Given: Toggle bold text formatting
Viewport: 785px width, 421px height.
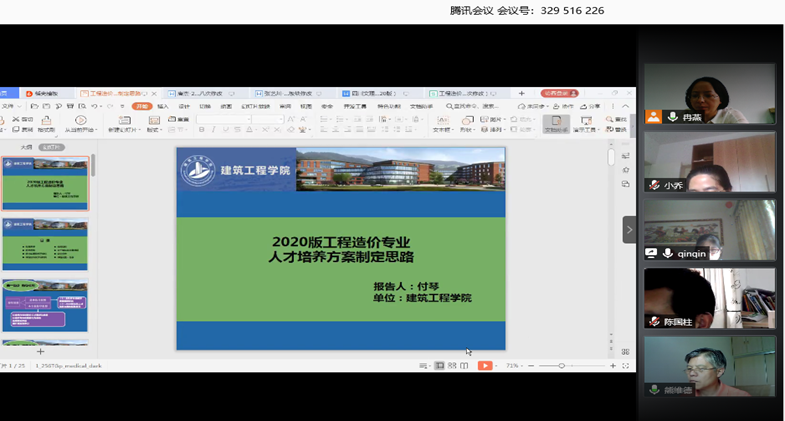Looking at the screenshot, I should [201, 130].
